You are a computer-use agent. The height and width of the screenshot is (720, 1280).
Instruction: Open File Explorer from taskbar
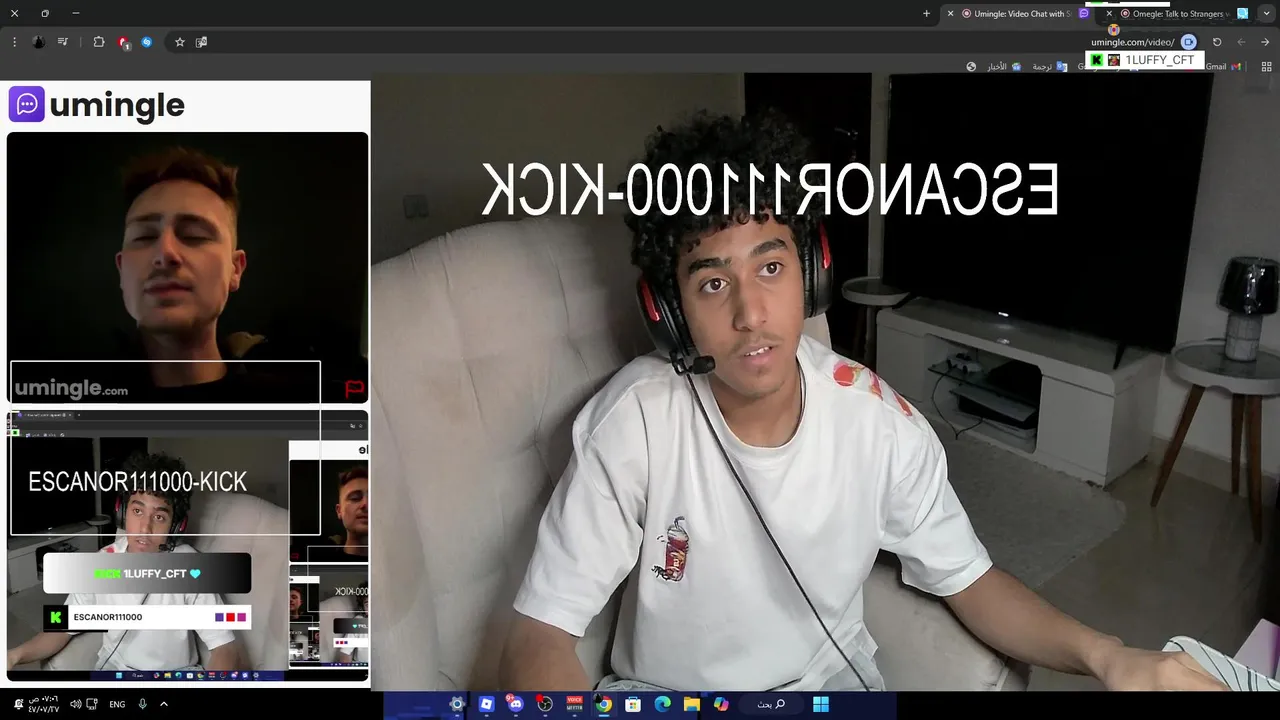(x=691, y=704)
